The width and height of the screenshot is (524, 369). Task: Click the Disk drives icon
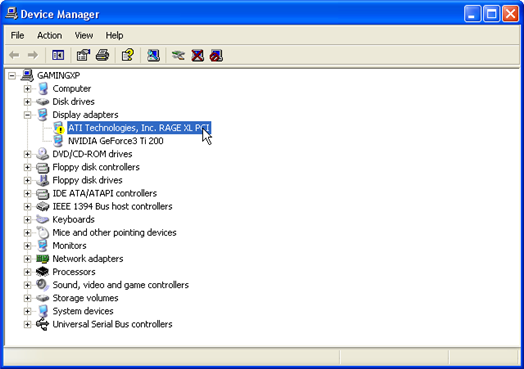[43, 101]
